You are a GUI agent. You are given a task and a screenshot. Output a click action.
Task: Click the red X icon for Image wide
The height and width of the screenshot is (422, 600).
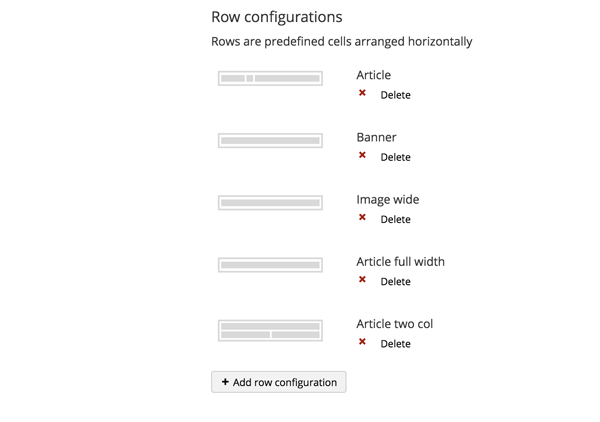point(362,217)
